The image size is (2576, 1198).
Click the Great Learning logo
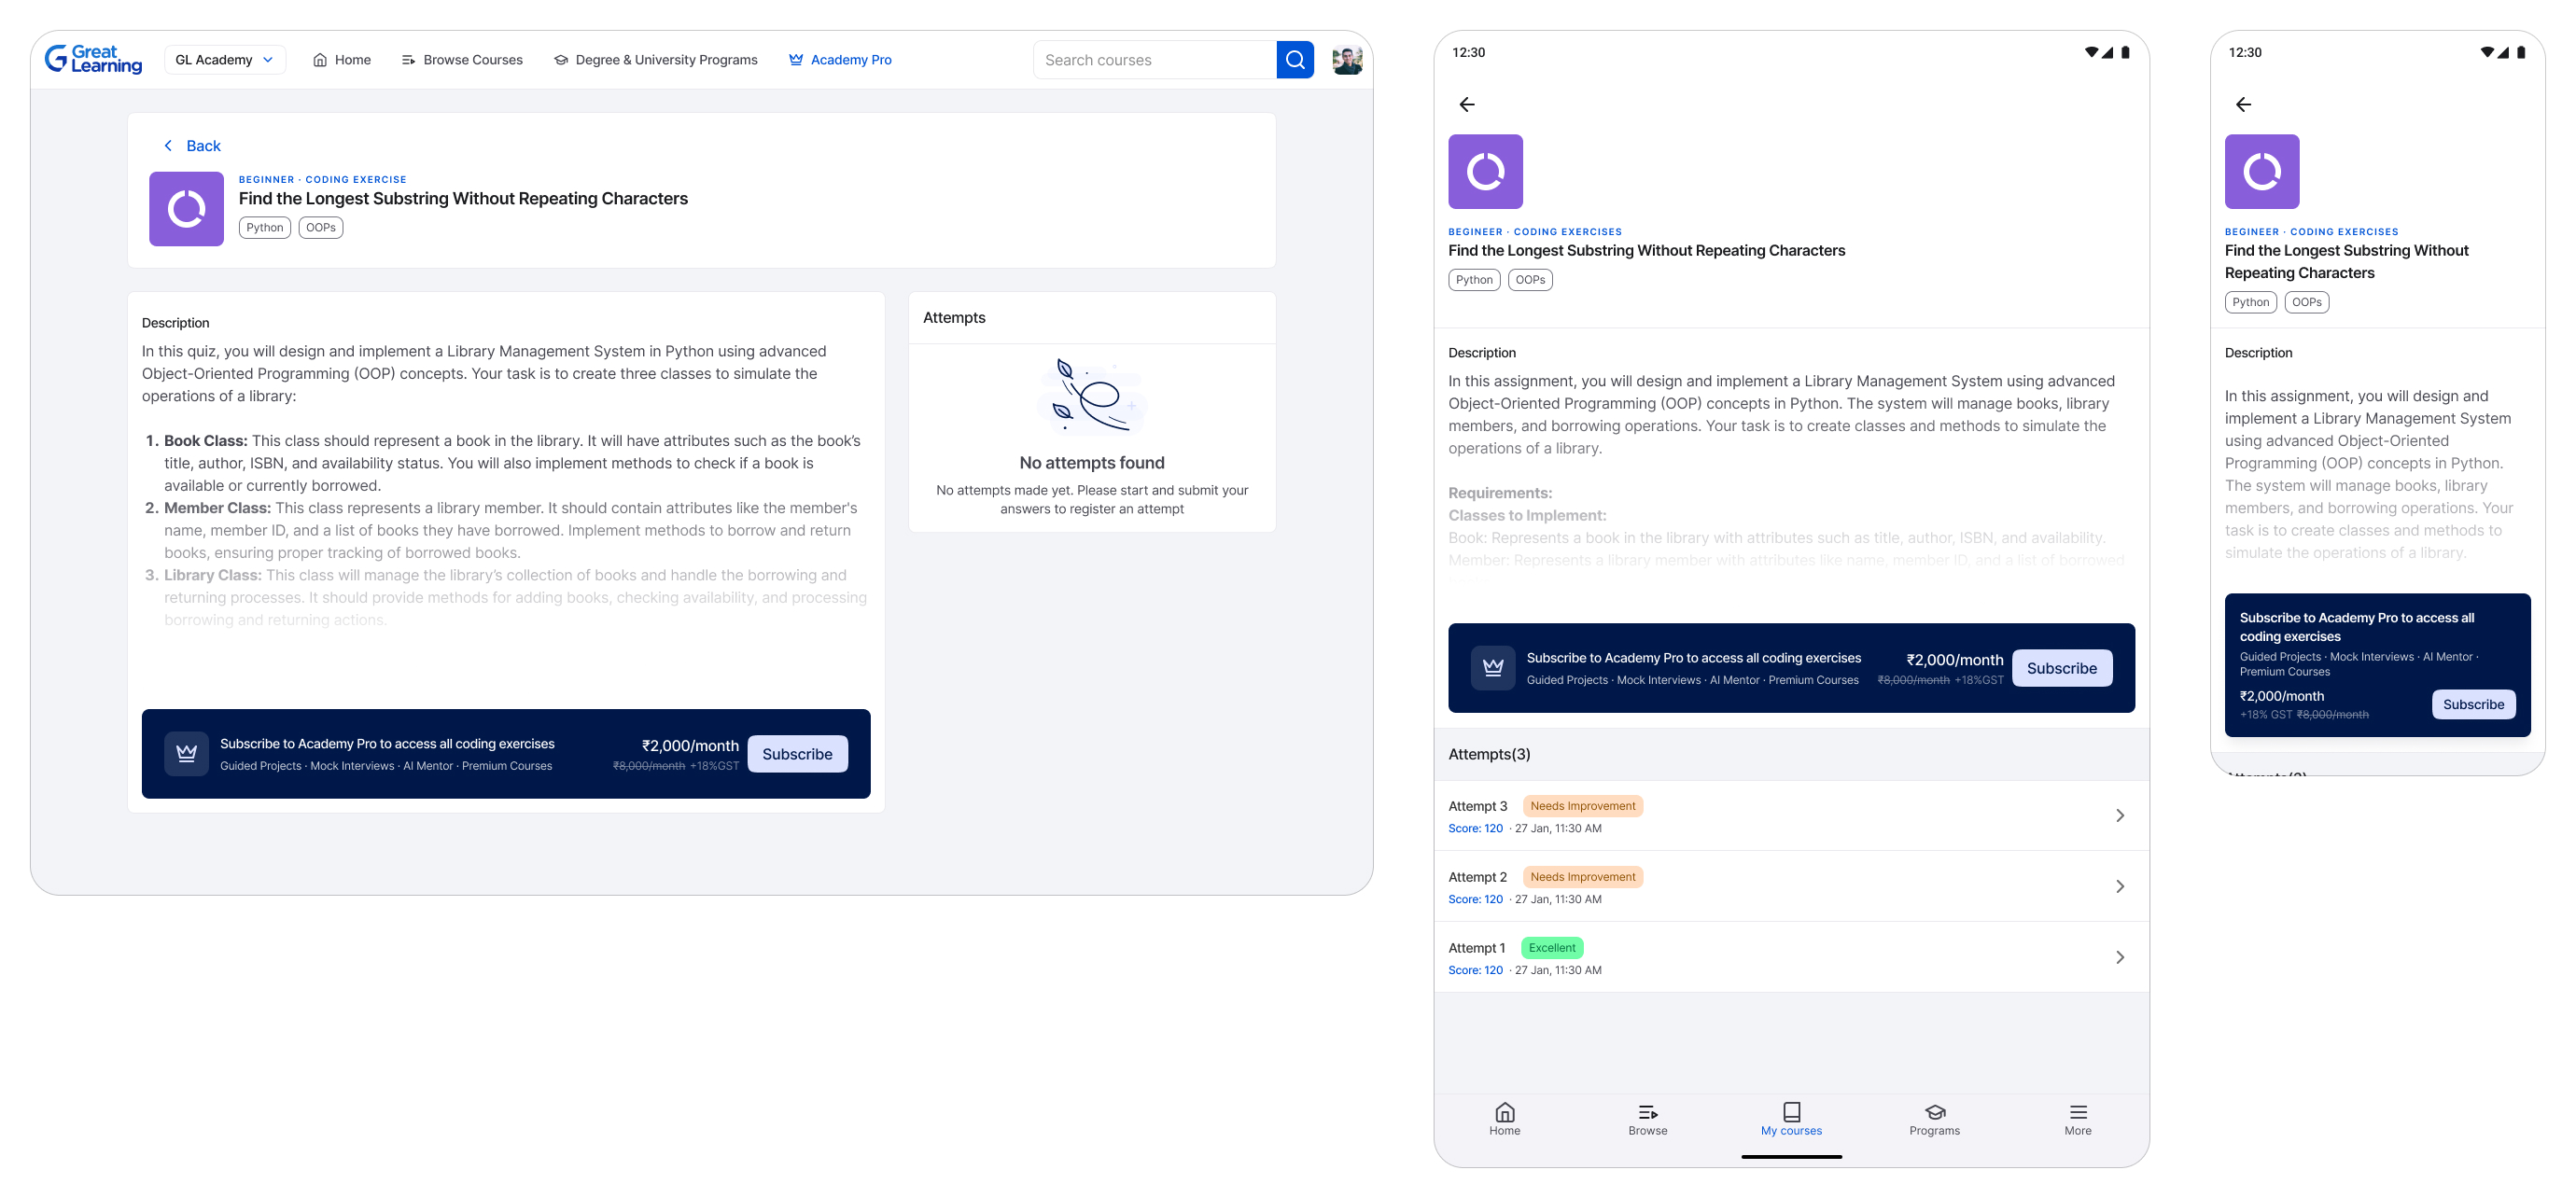[93, 60]
